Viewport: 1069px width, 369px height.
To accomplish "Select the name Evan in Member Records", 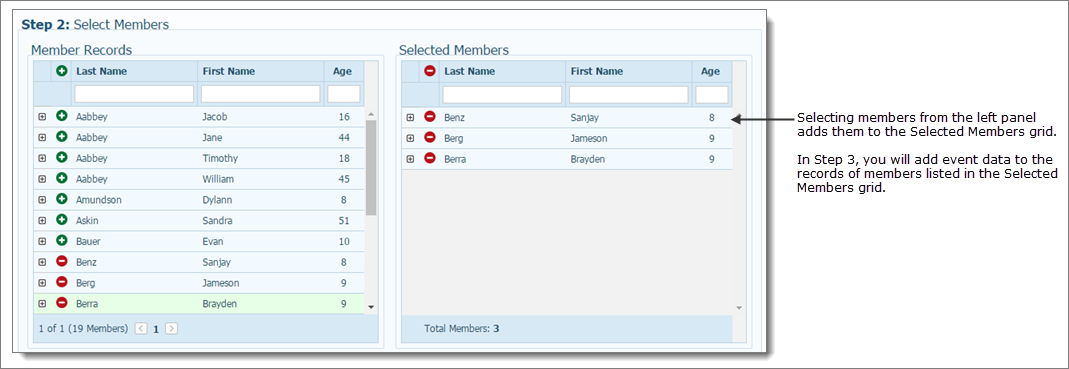I will pos(213,241).
